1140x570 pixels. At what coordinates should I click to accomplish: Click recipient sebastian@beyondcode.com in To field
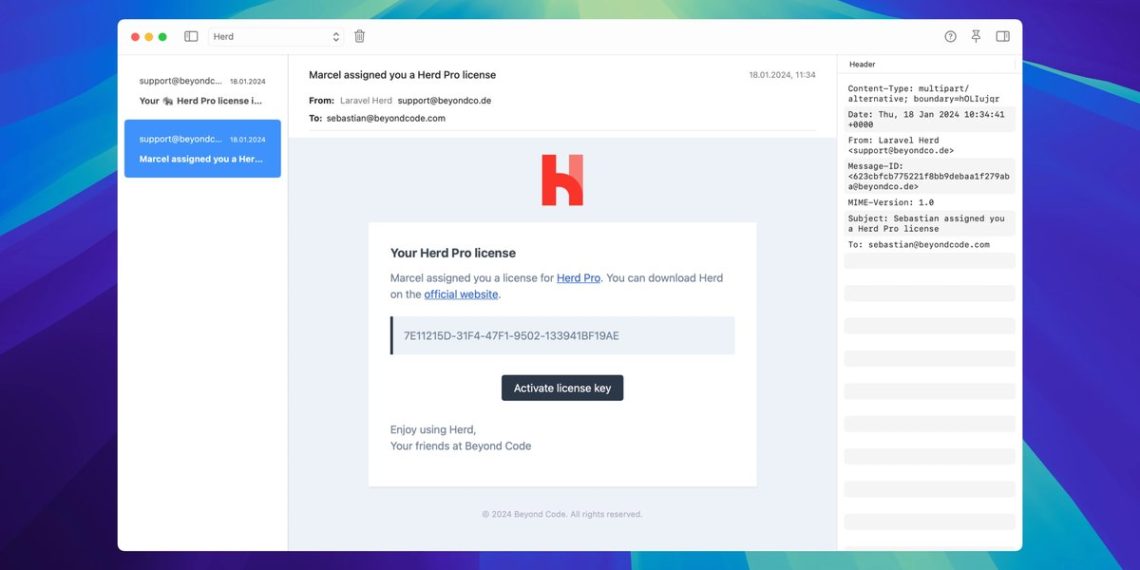pyautogui.click(x=385, y=118)
